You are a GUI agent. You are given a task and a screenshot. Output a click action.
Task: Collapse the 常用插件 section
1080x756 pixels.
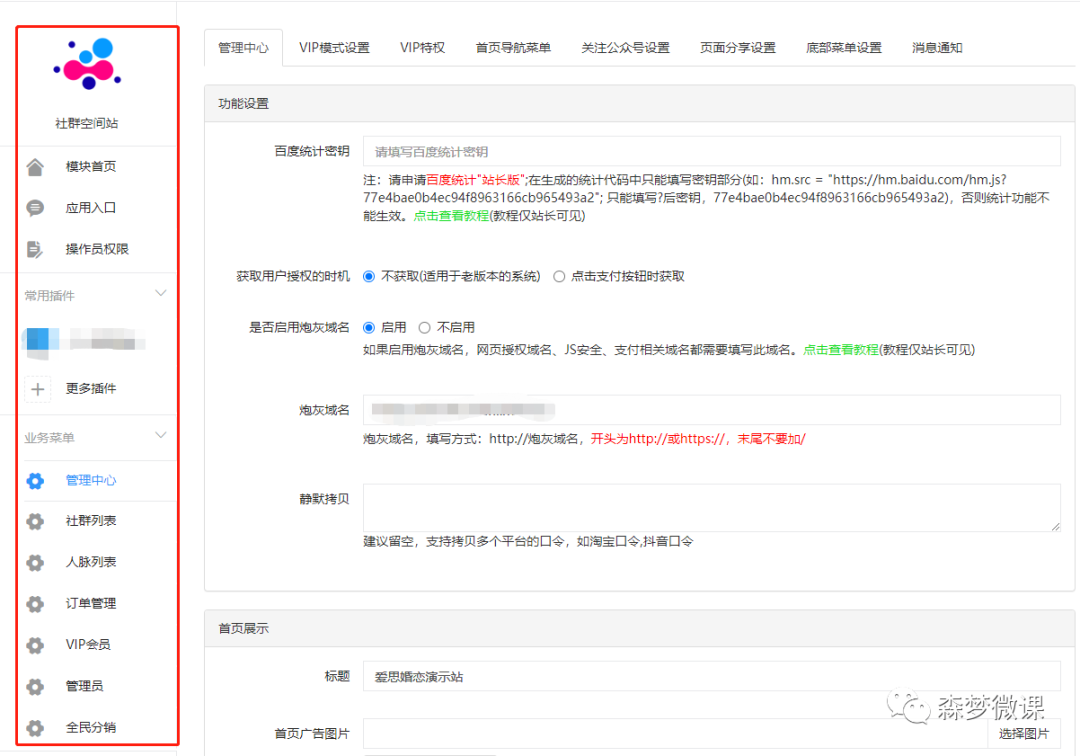159,294
